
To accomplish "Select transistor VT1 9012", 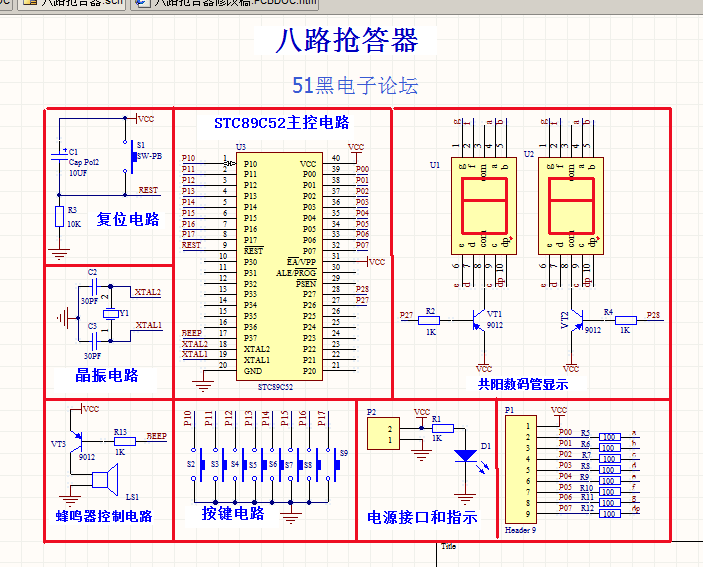I will click(x=479, y=320).
